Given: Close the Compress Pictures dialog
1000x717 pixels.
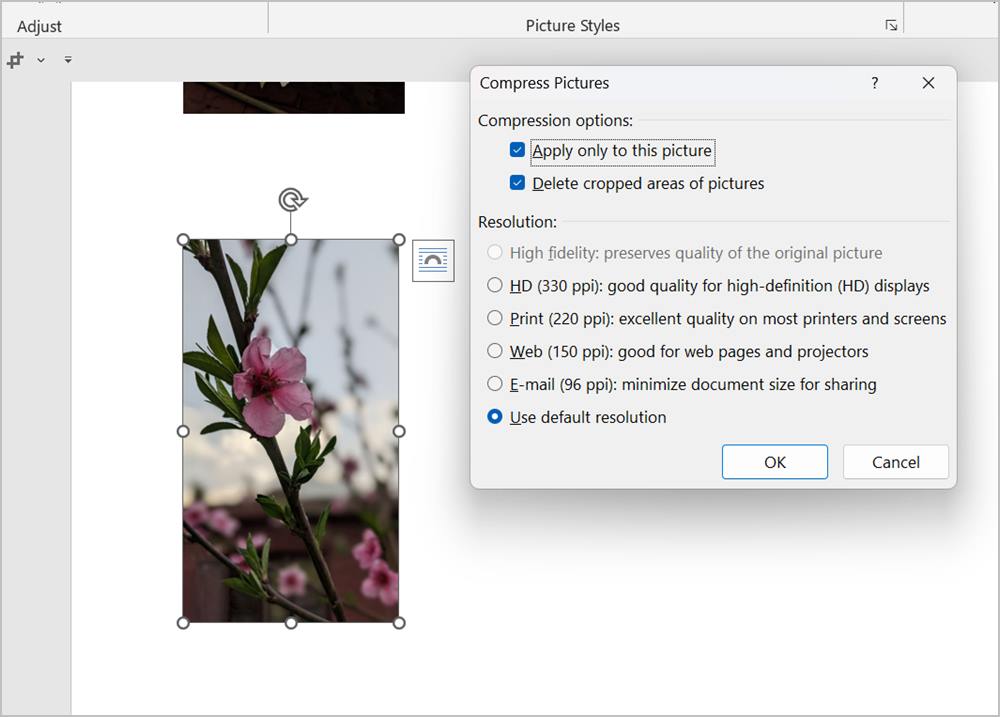Looking at the screenshot, I should click(928, 83).
